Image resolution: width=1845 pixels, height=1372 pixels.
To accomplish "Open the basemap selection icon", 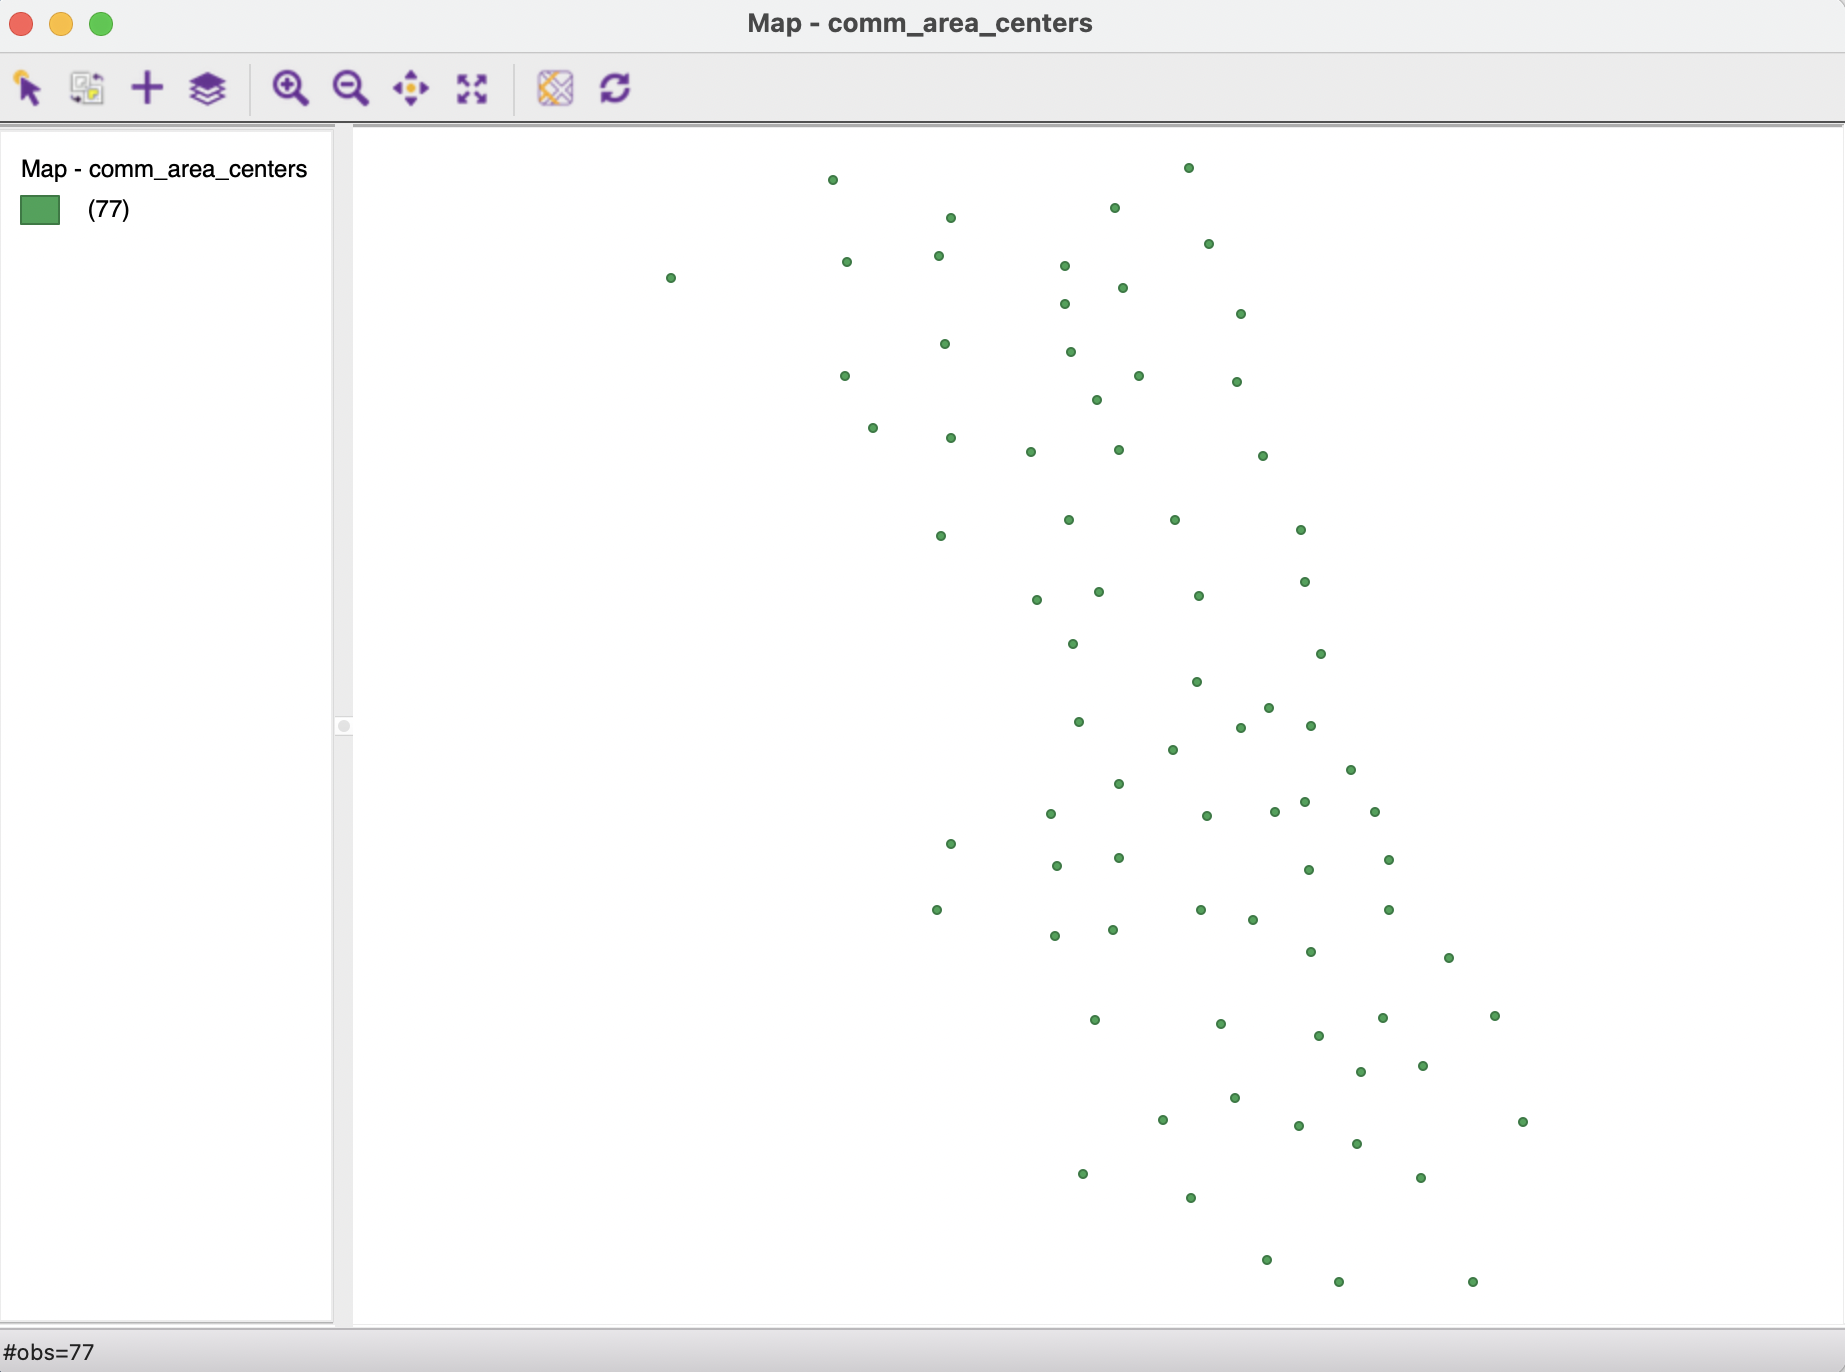I will pos(555,88).
